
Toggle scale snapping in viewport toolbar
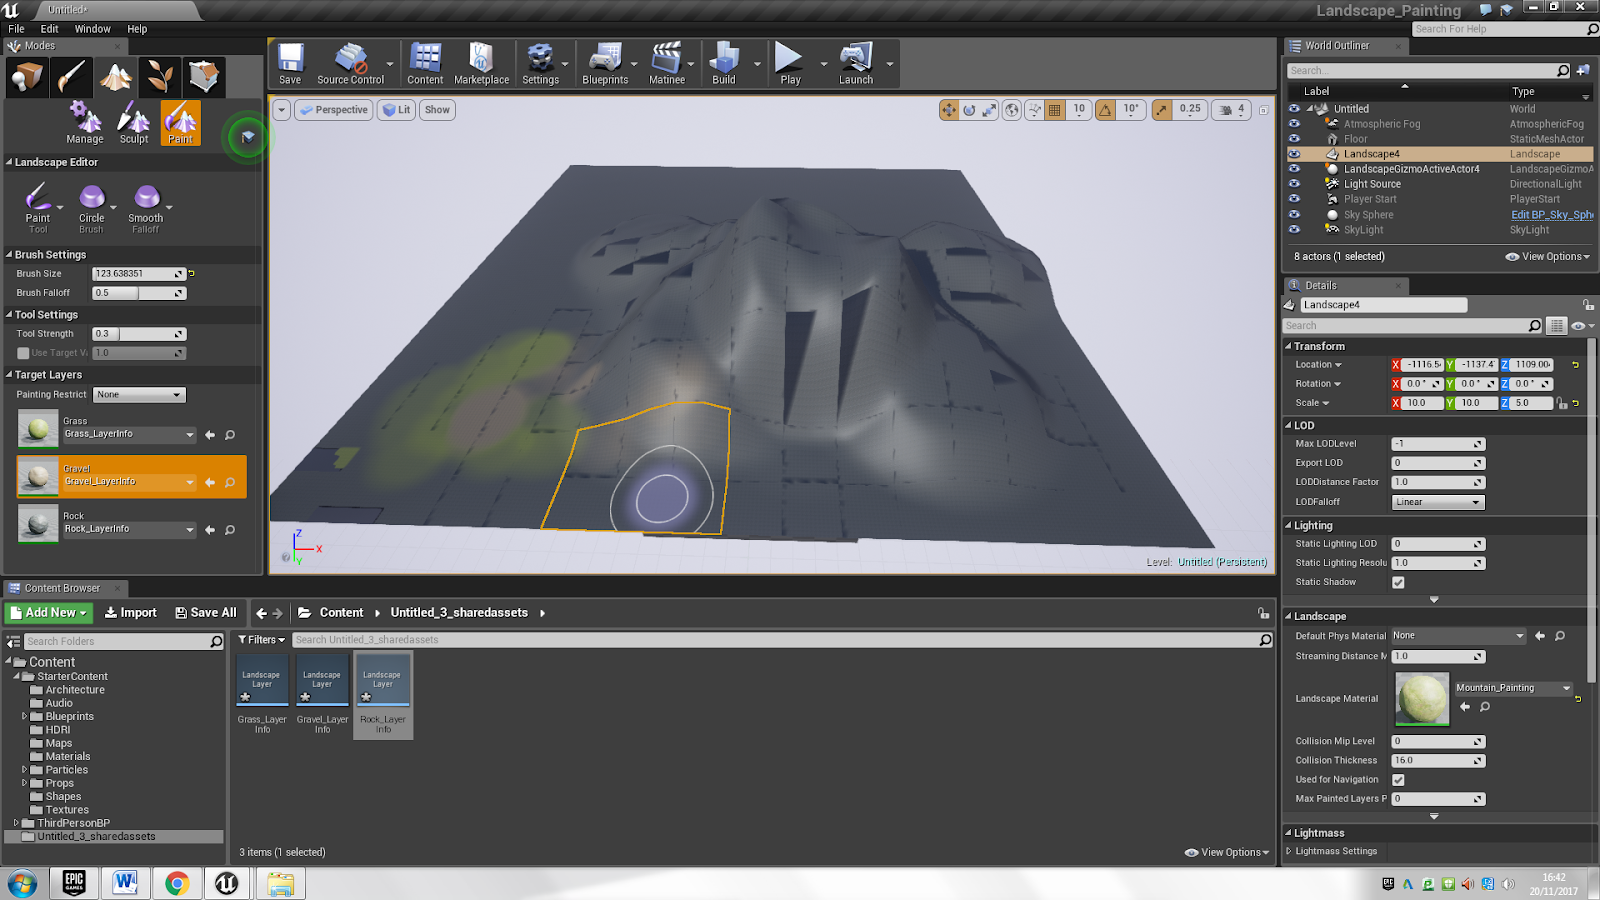(1162, 110)
